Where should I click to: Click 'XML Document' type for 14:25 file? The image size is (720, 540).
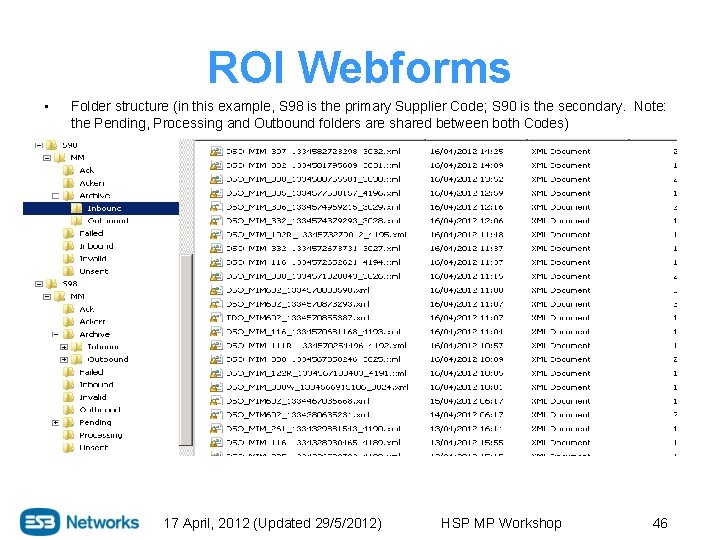click(561, 151)
